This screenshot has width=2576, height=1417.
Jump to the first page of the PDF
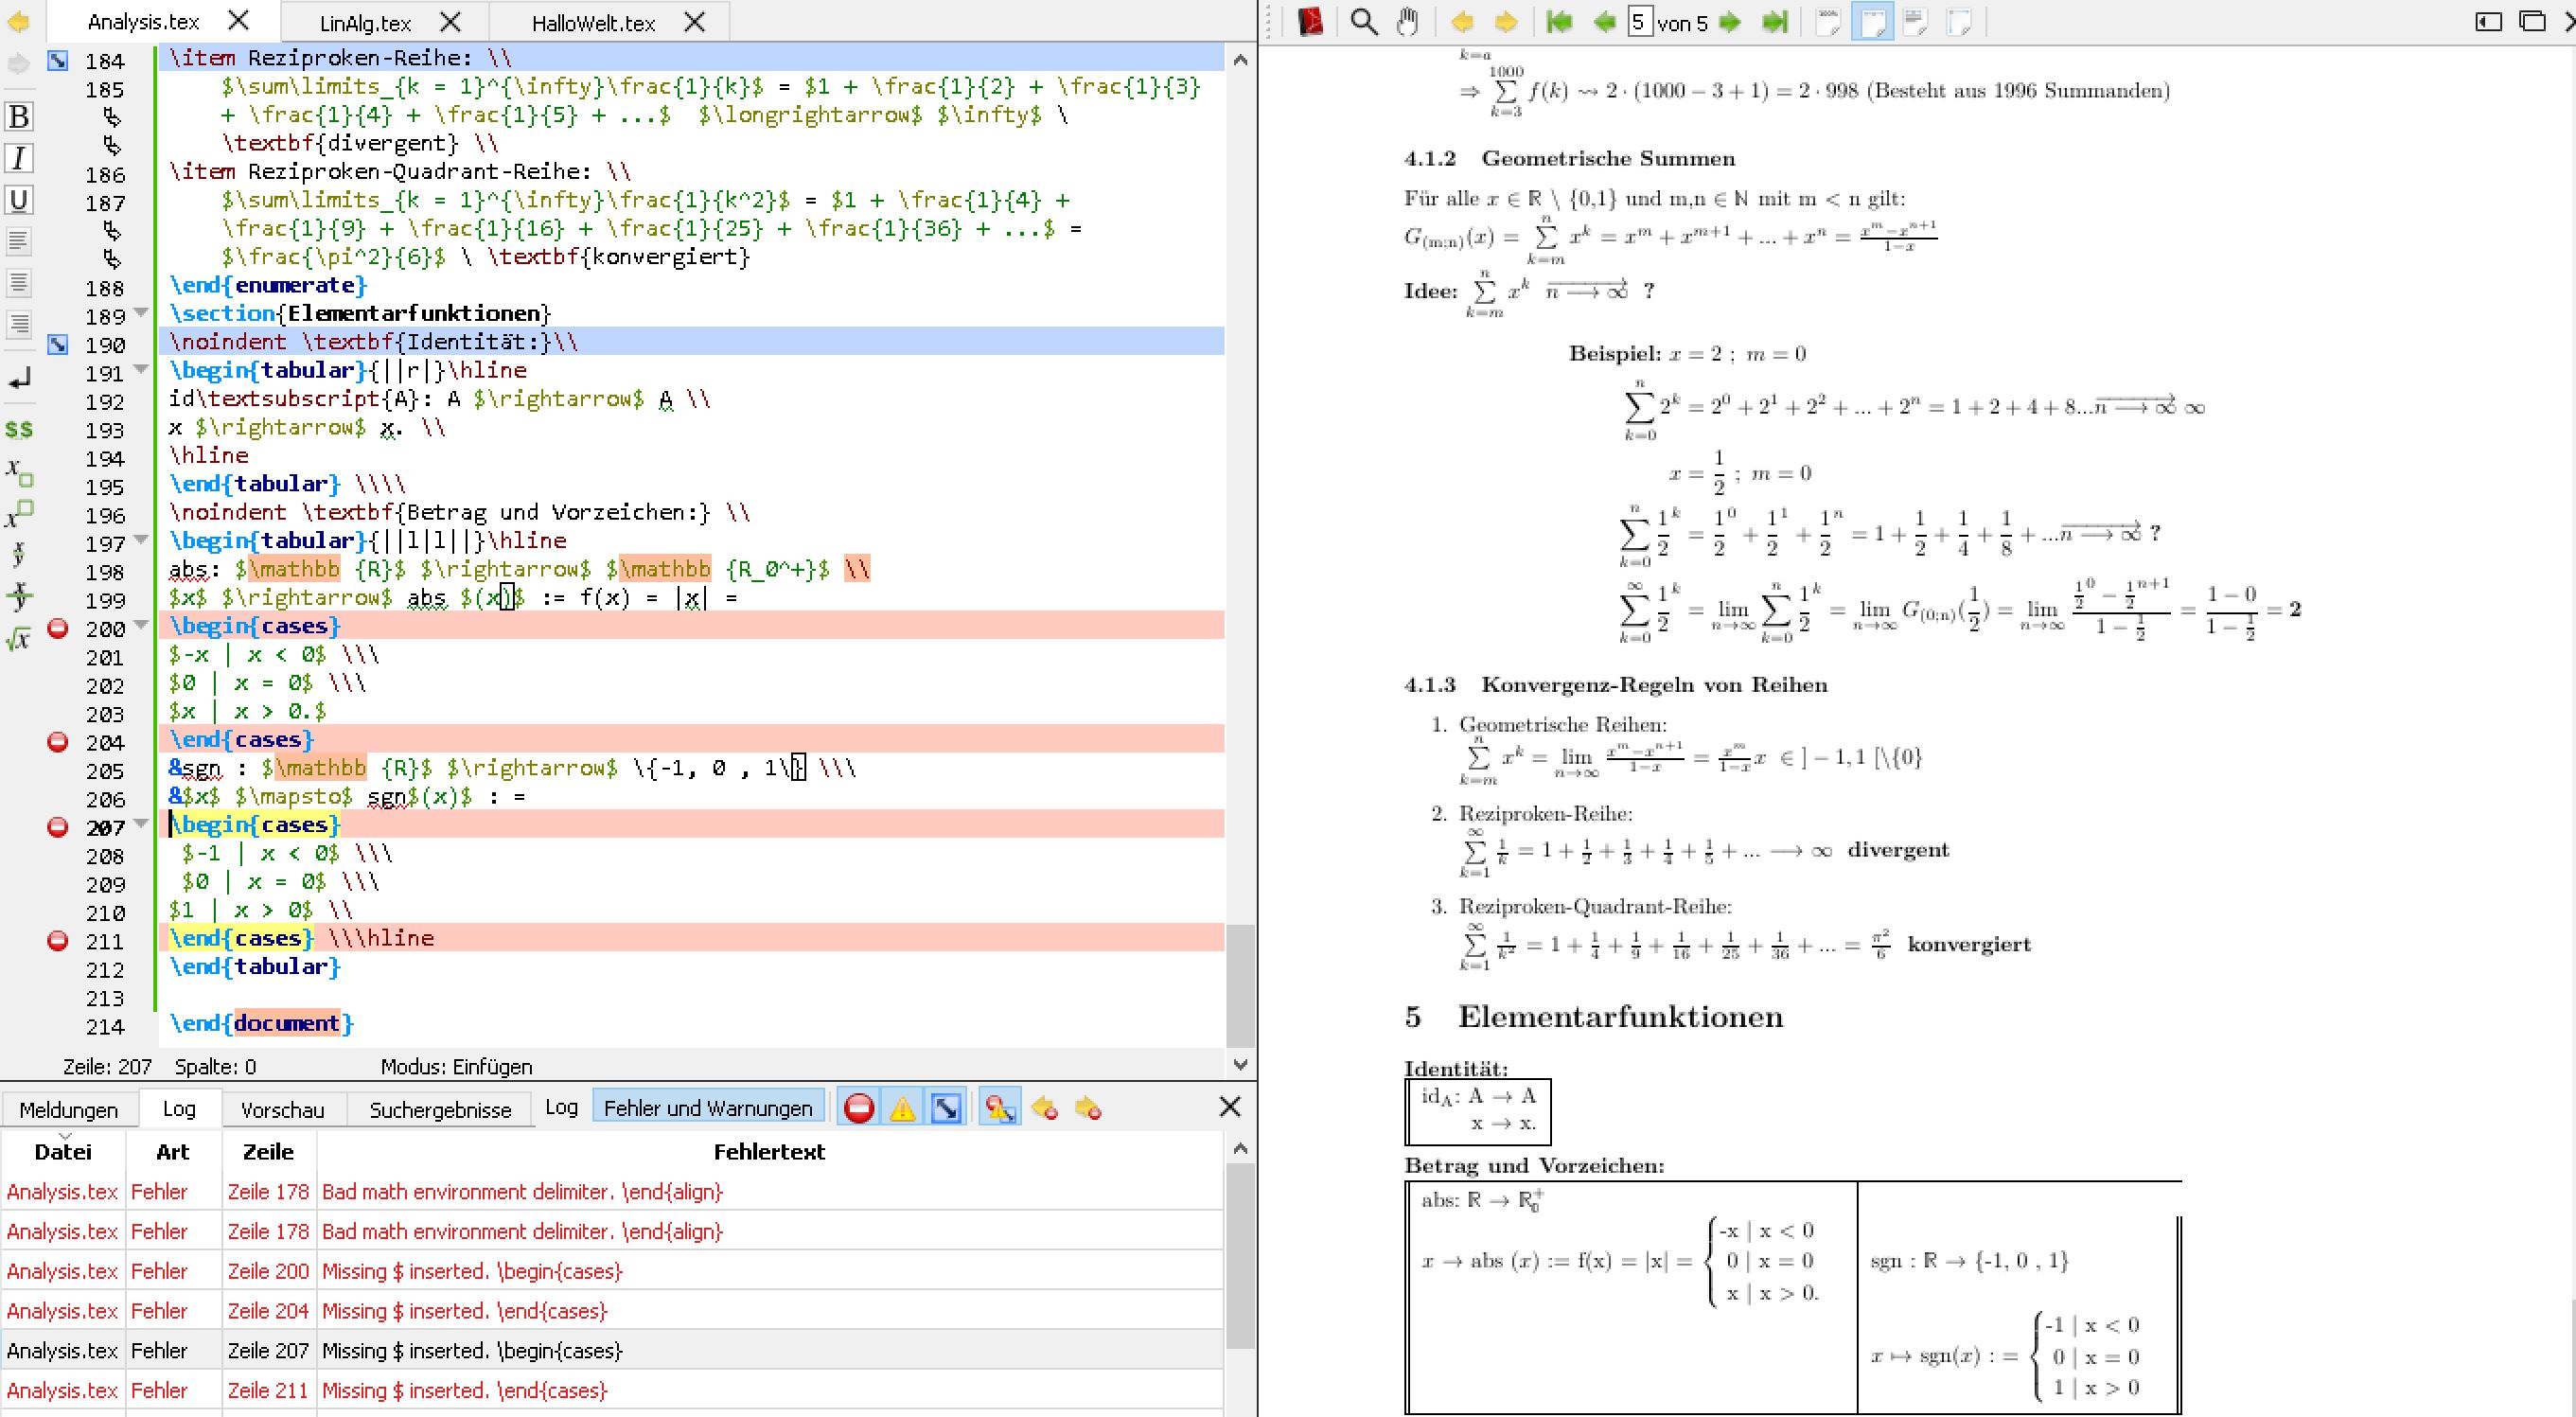coord(1558,22)
